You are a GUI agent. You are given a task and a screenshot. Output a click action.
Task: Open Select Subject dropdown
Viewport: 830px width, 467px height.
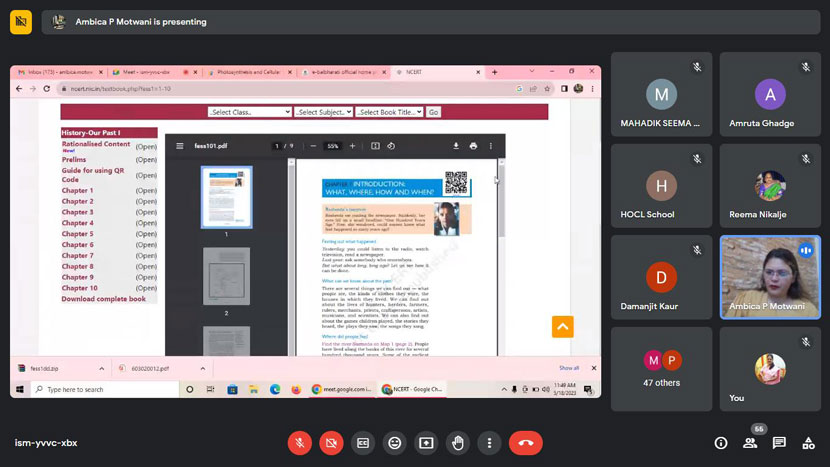(323, 112)
